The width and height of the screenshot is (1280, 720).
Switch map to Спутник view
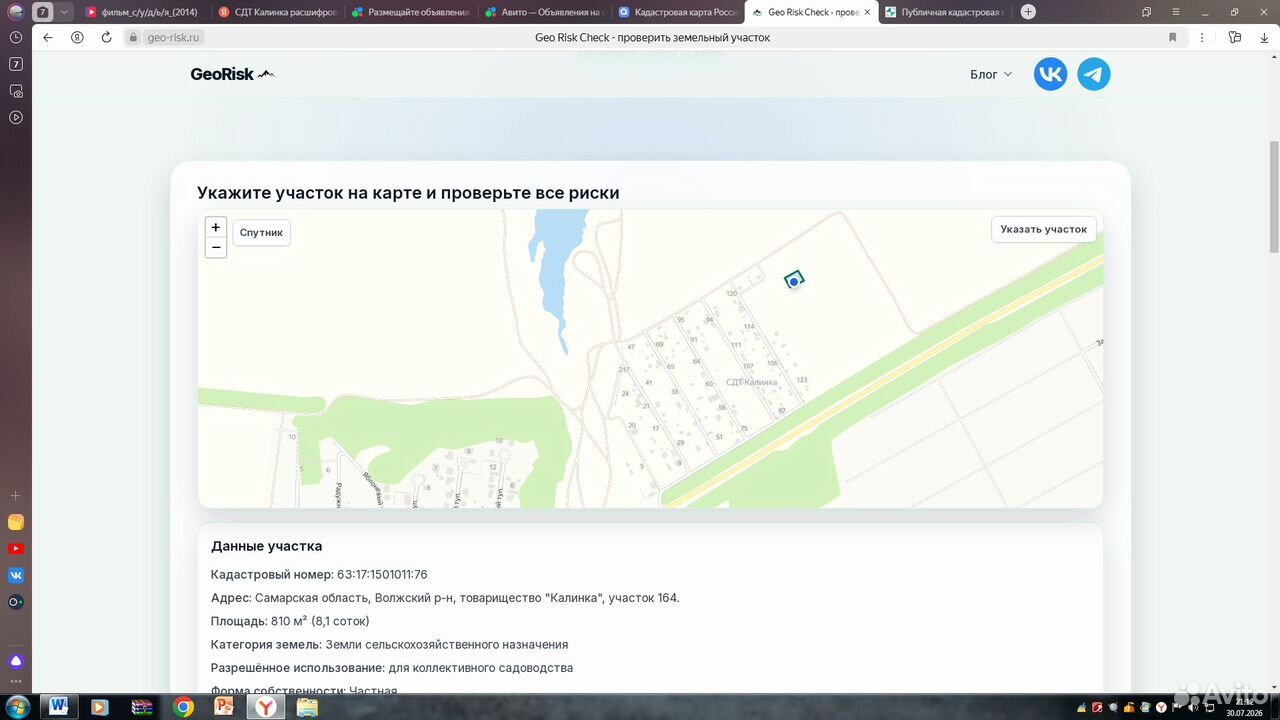[261, 232]
